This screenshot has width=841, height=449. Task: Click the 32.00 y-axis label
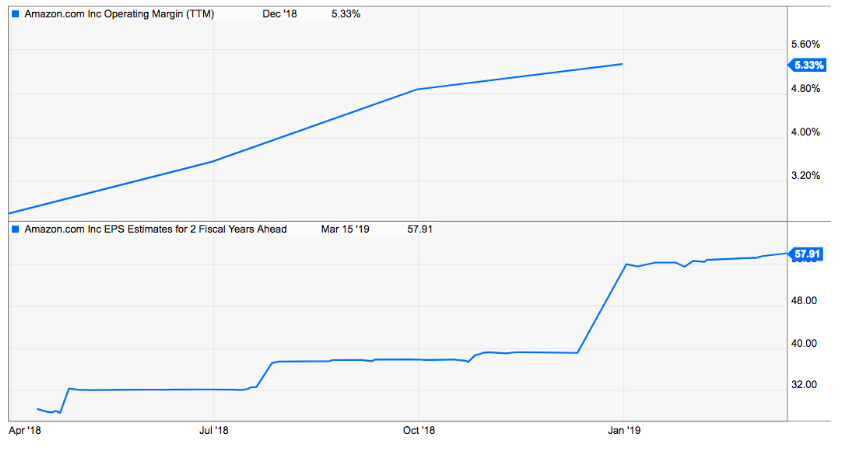[804, 385]
